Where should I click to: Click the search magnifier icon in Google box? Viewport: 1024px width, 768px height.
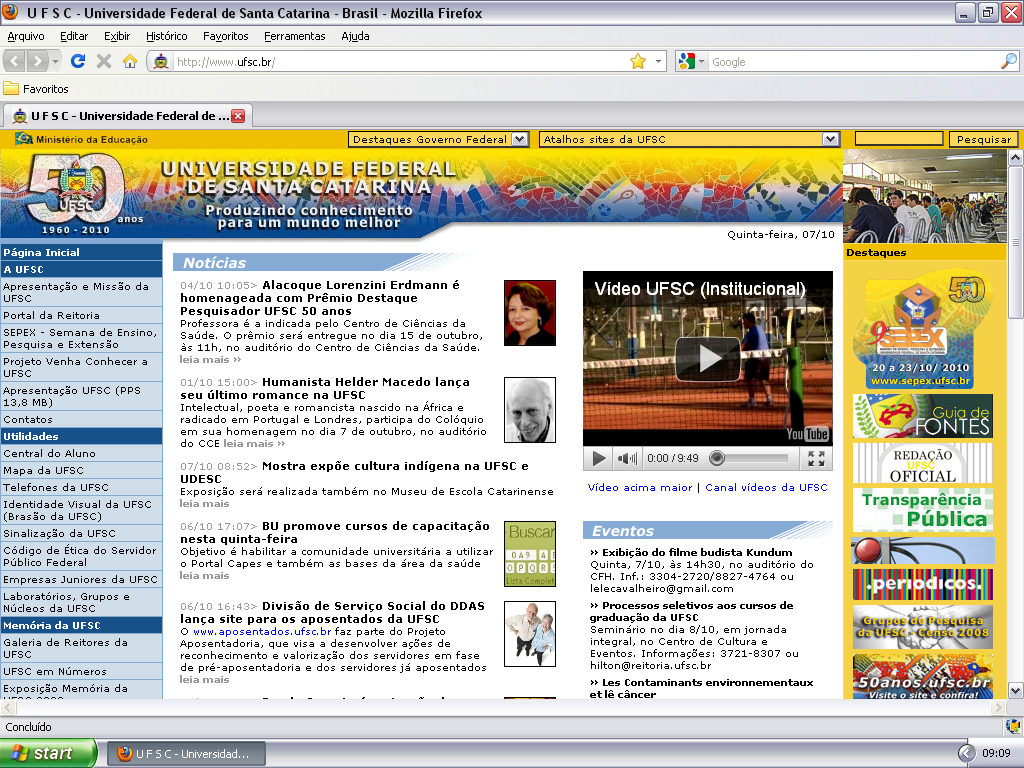click(1008, 62)
